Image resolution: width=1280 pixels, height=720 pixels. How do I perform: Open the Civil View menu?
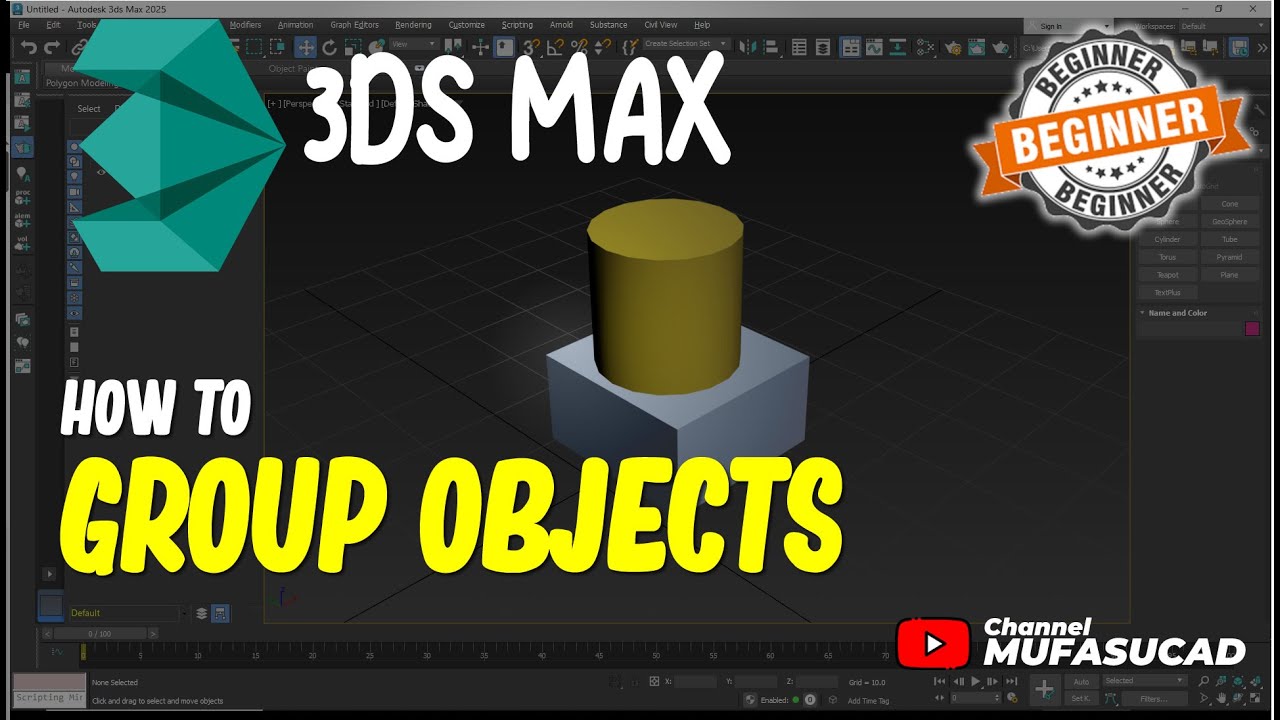point(660,25)
